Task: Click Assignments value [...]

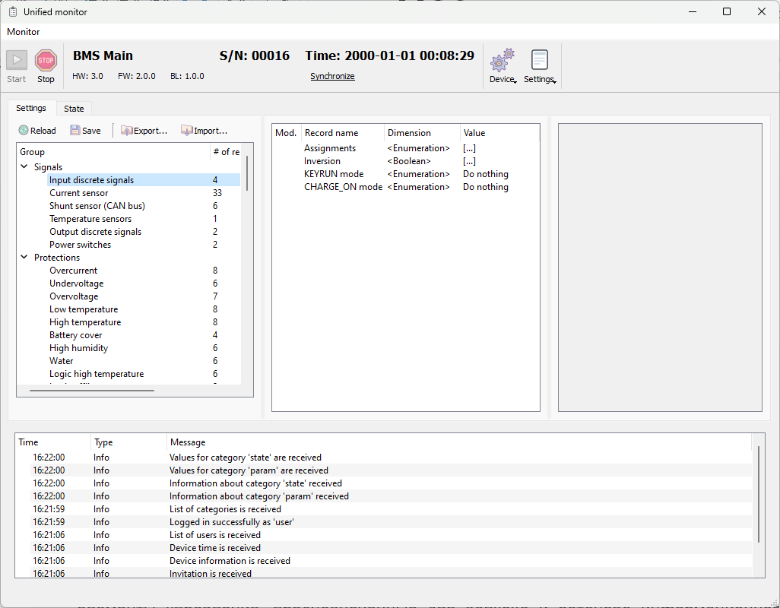Action: (x=469, y=148)
